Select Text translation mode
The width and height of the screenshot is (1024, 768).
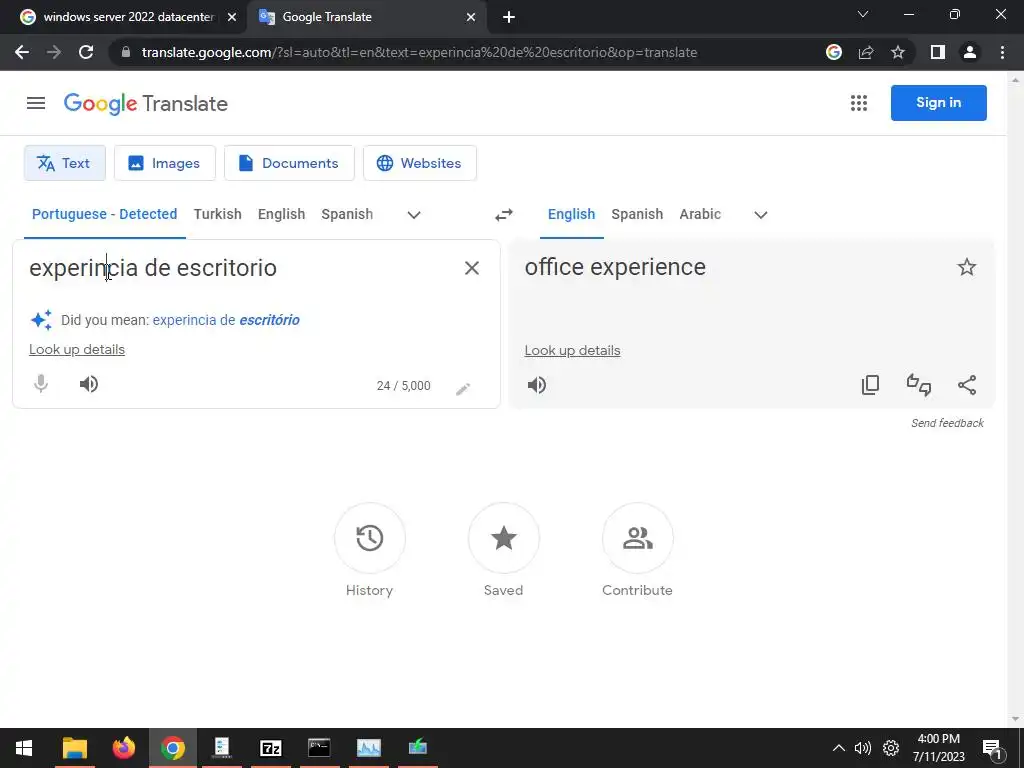click(65, 163)
